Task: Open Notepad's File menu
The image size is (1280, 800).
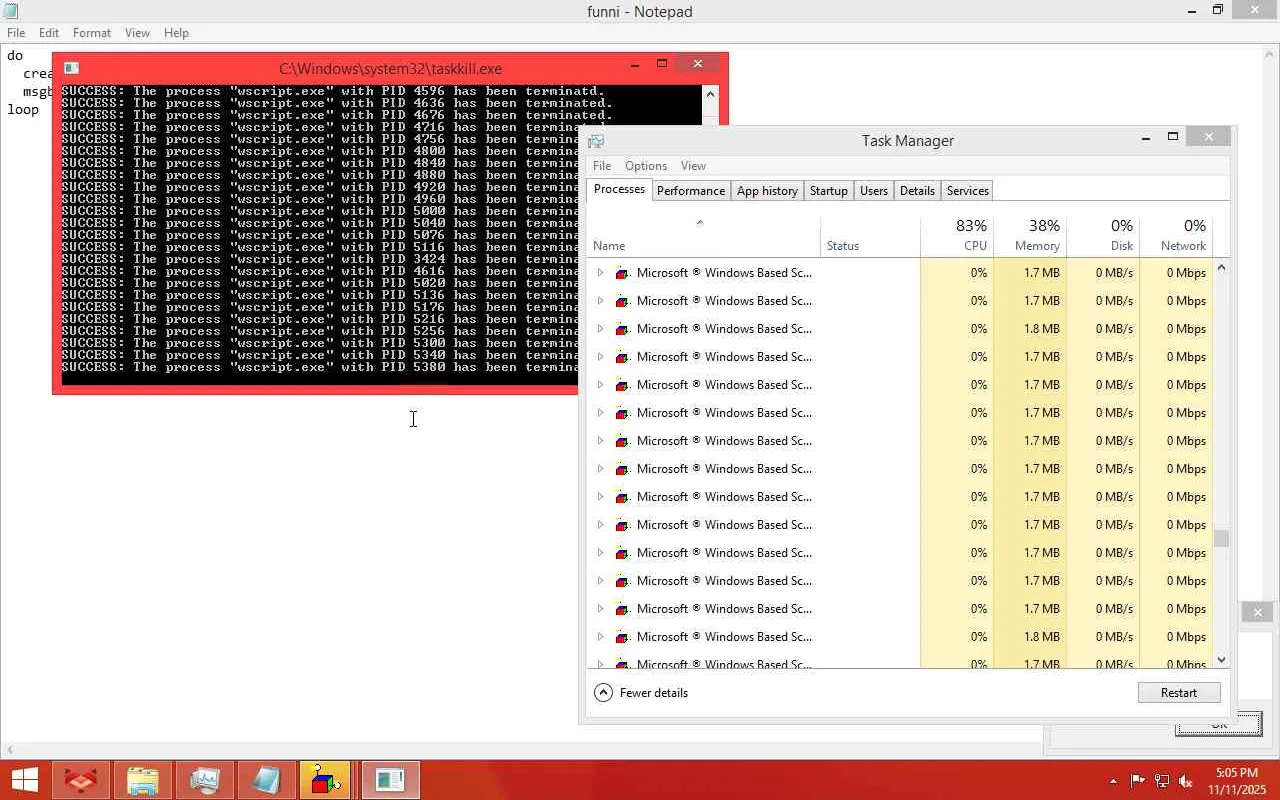Action: tap(16, 33)
